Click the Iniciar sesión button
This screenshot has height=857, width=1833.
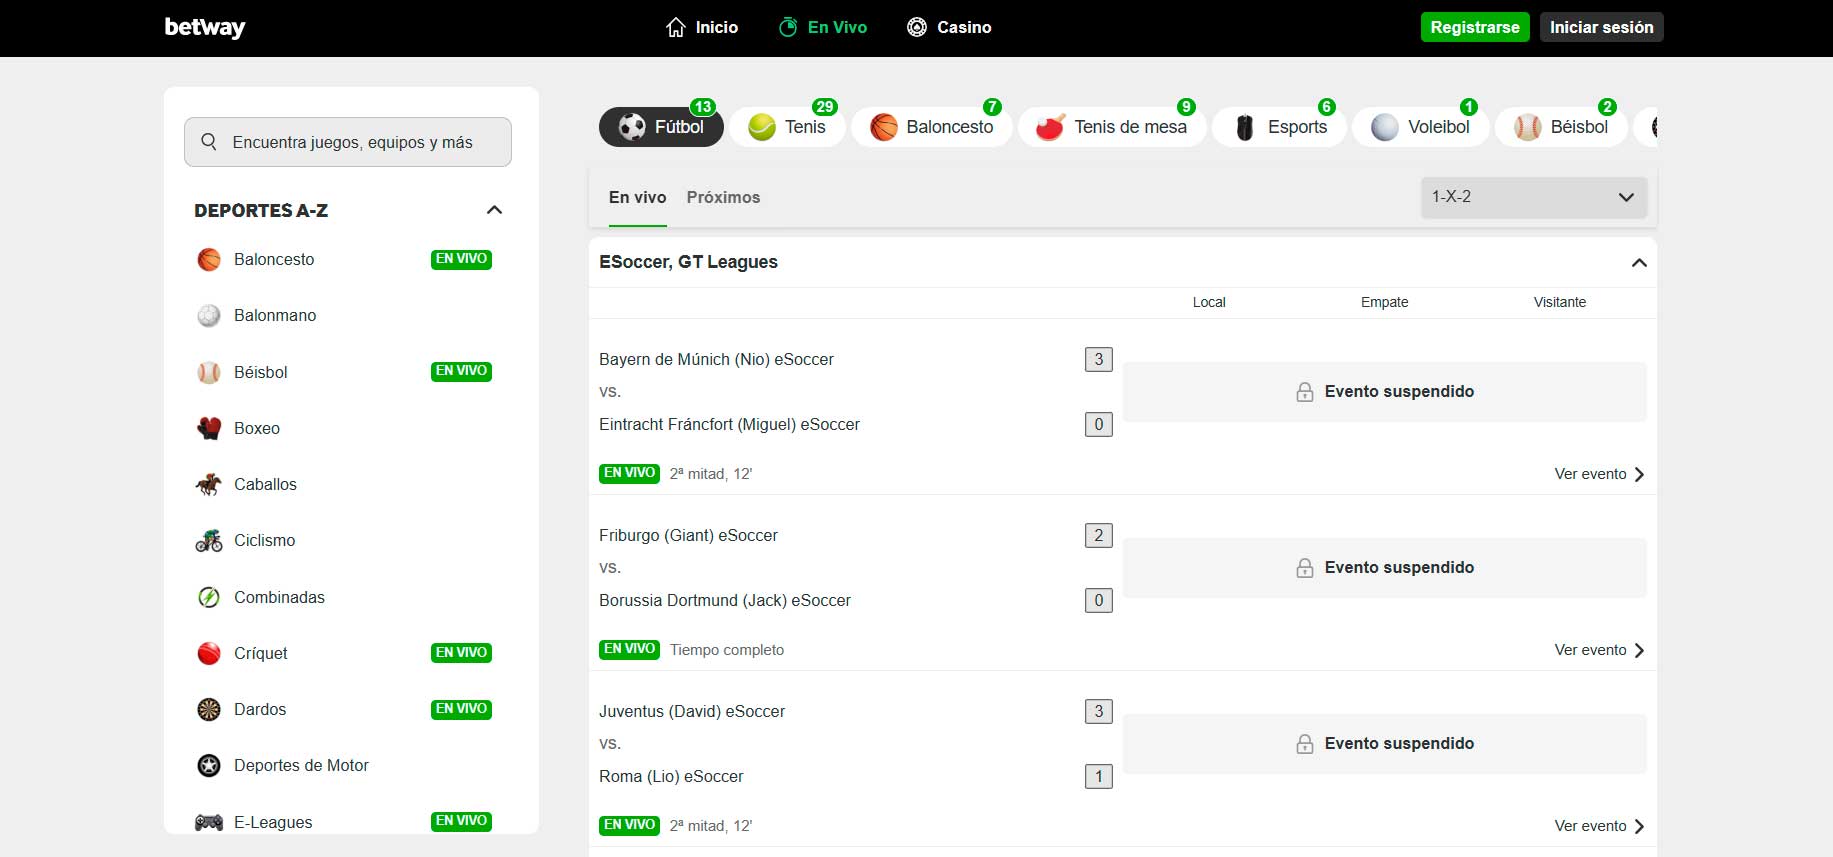pyautogui.click(x=1602, y=27)
